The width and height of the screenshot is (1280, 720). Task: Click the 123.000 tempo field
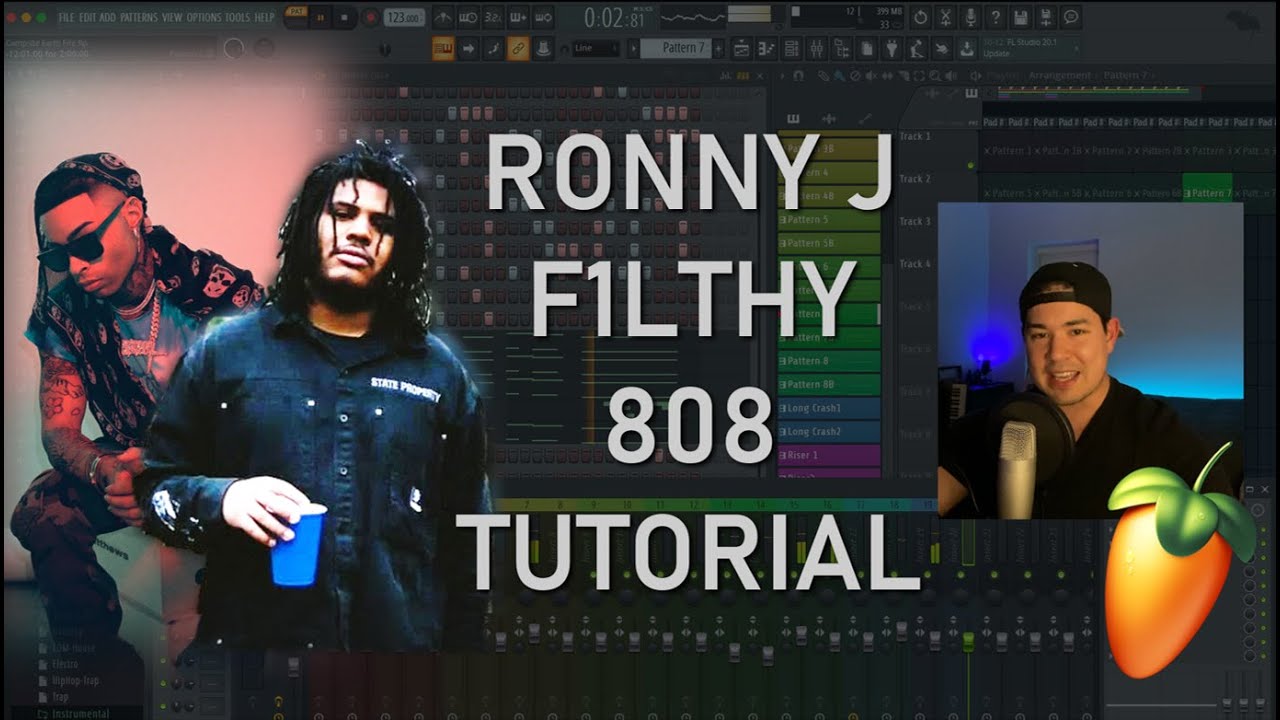pos(403,17)
